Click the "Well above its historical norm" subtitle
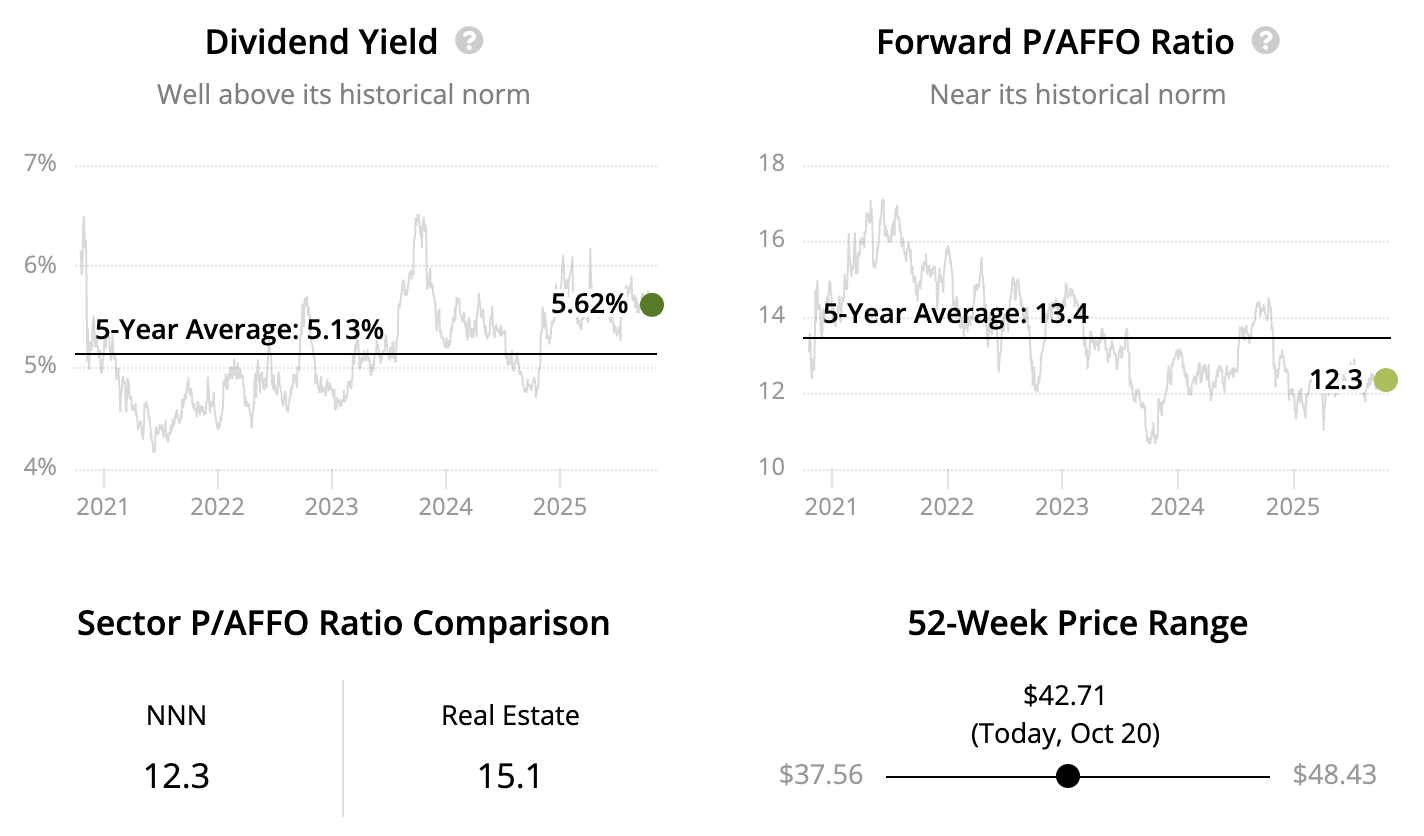Screen dimensions: 1424x836 (343, 95)
